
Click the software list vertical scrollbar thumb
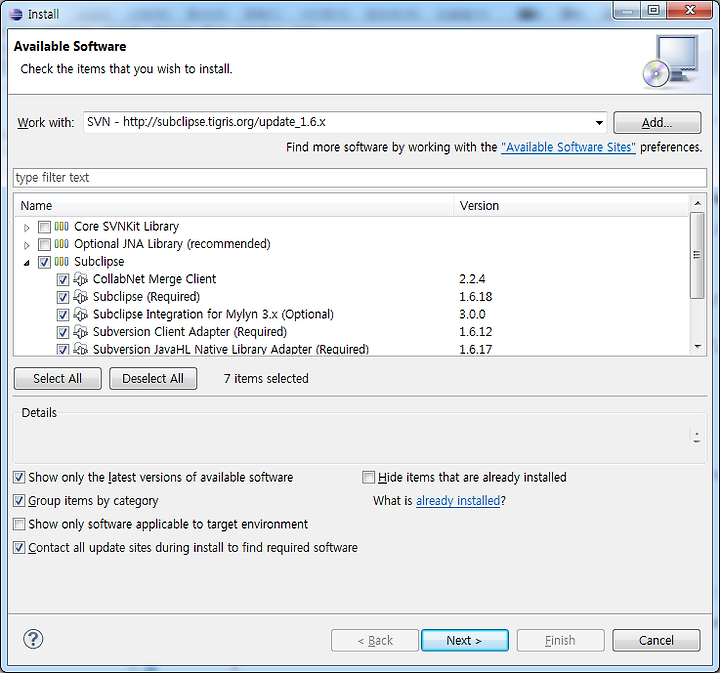click(698, 255)
